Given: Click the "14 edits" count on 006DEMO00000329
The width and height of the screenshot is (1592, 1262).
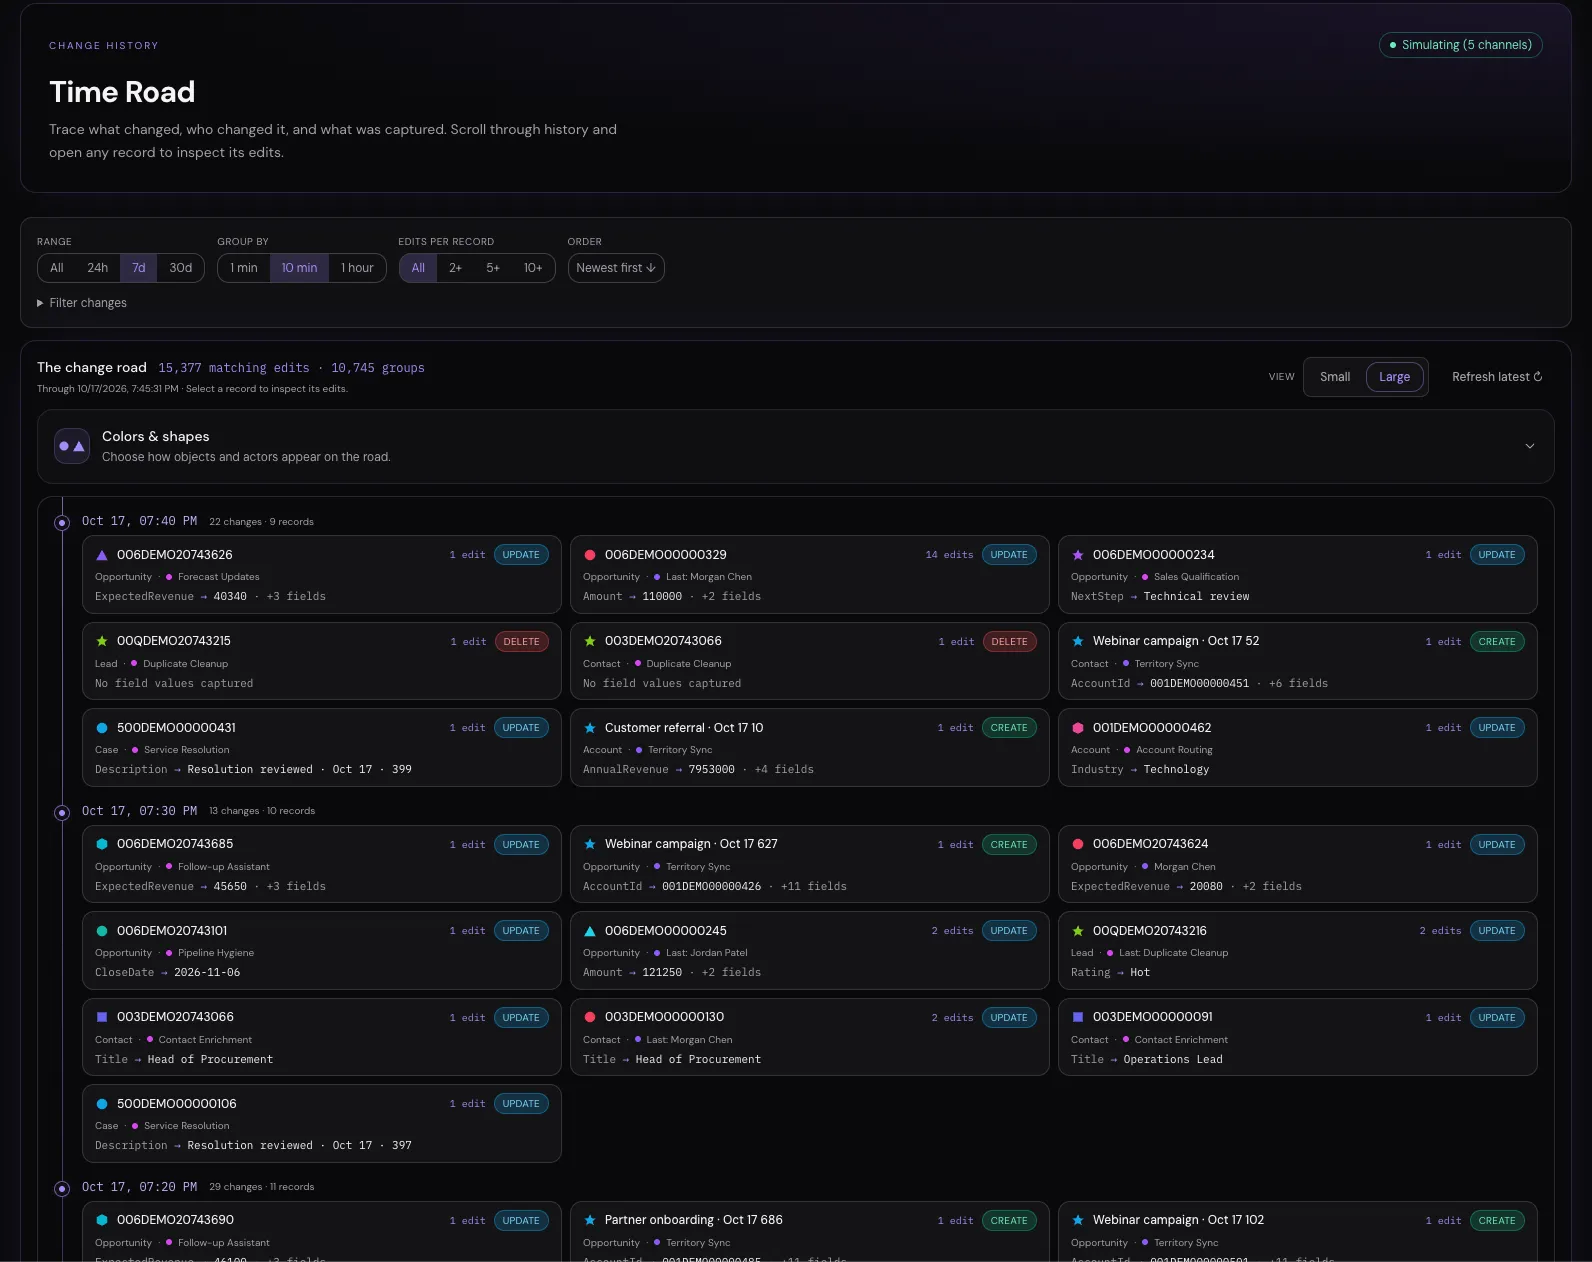Looking at the screenshot, I should pos(949,555).
